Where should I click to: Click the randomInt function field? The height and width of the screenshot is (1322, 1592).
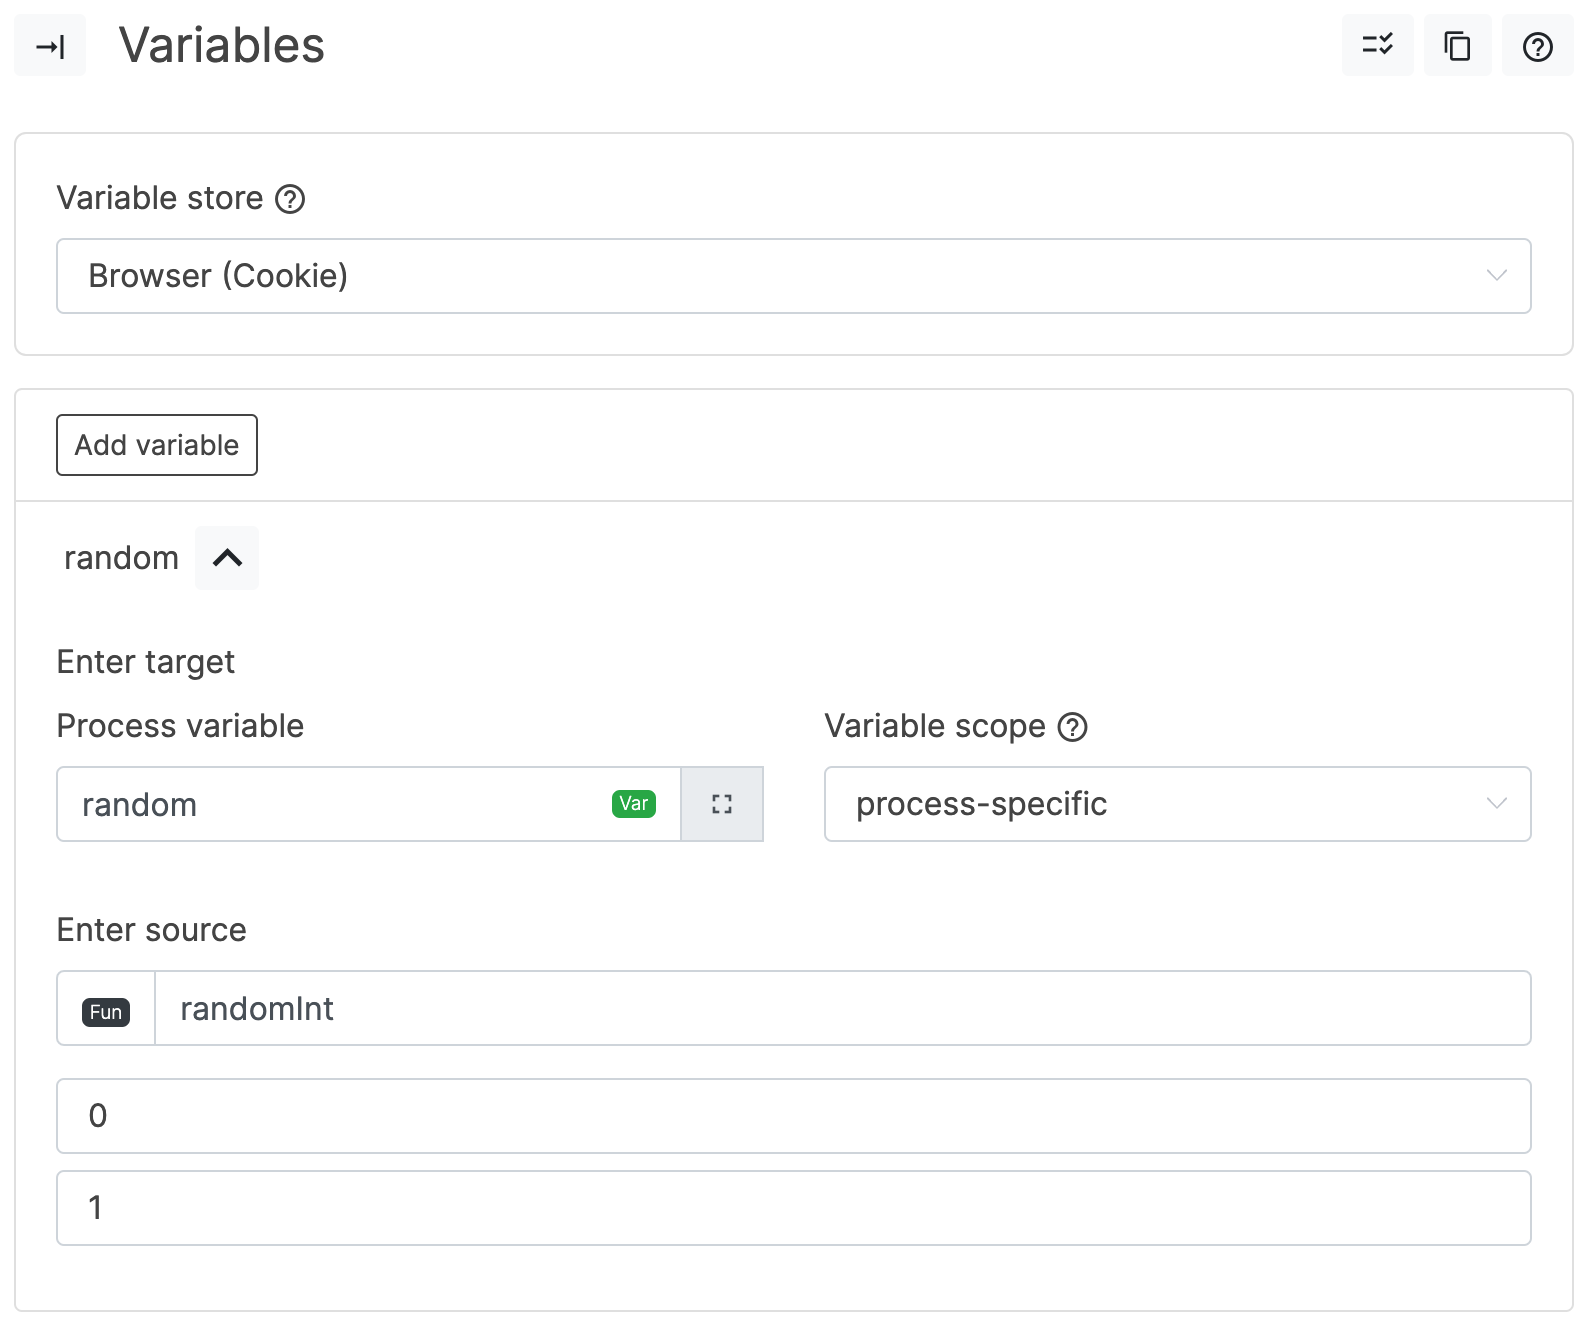(x=700, y=1009)
